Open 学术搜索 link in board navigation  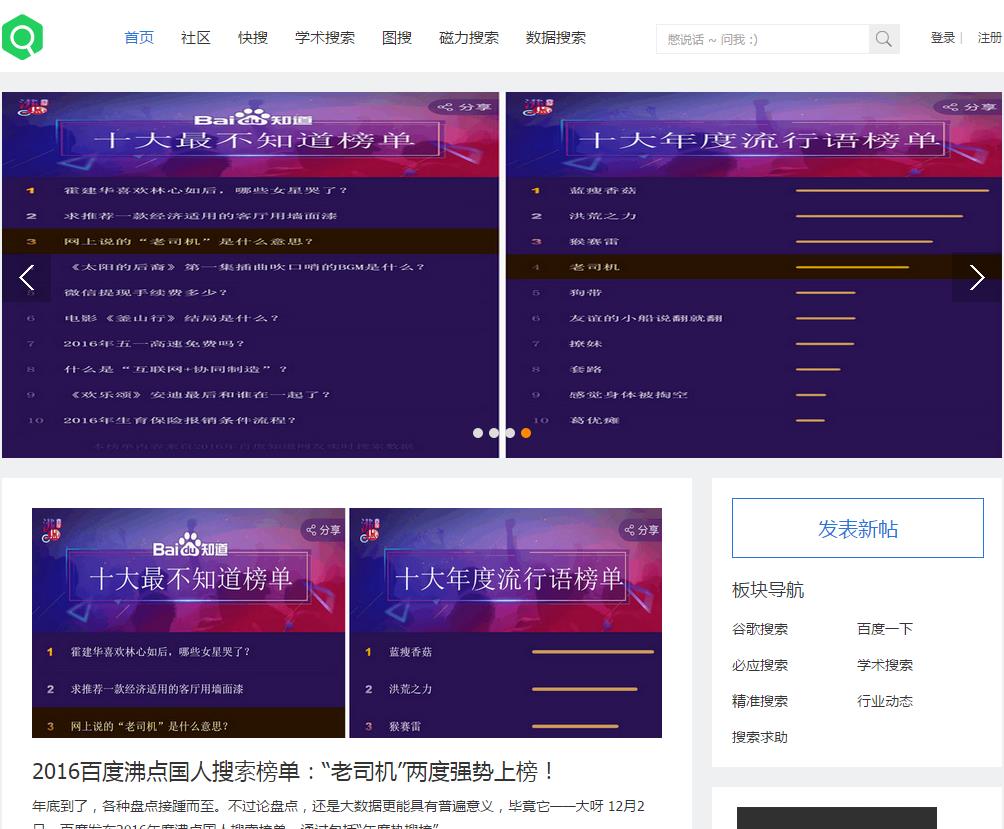coord(885,665)
